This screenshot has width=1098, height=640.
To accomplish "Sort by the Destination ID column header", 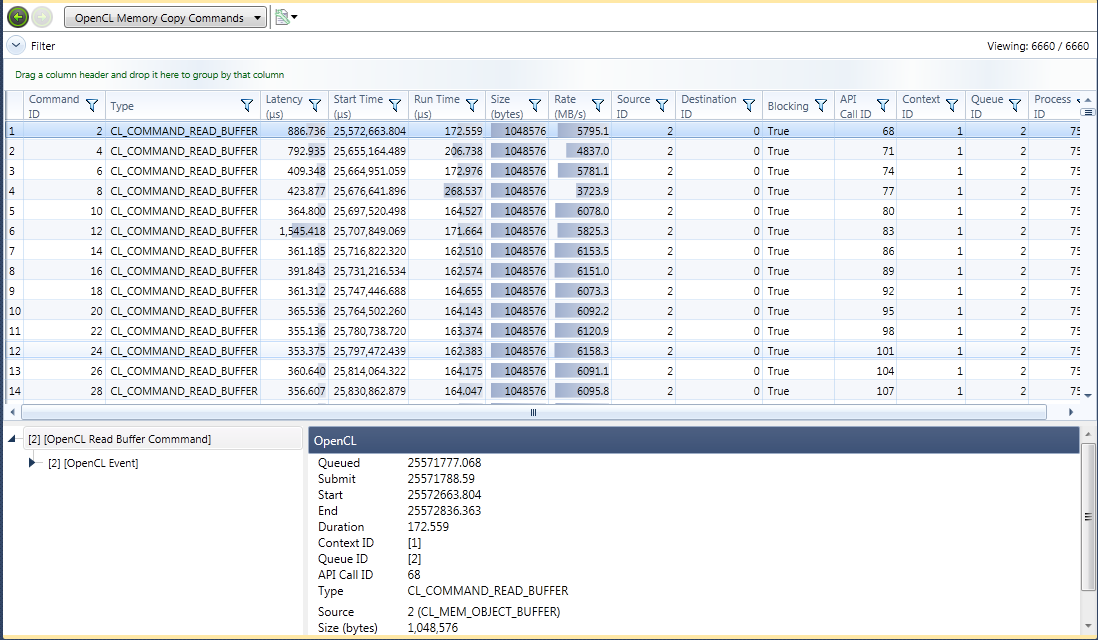I will (x=708, y=105).
